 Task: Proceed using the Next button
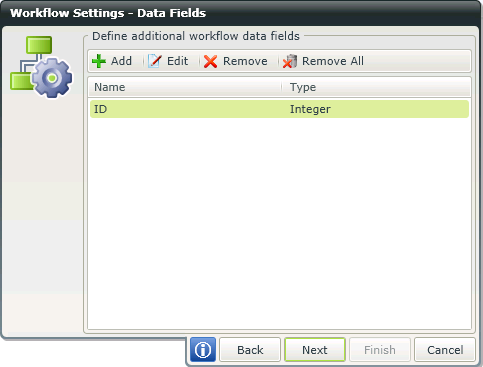(315, 350)
